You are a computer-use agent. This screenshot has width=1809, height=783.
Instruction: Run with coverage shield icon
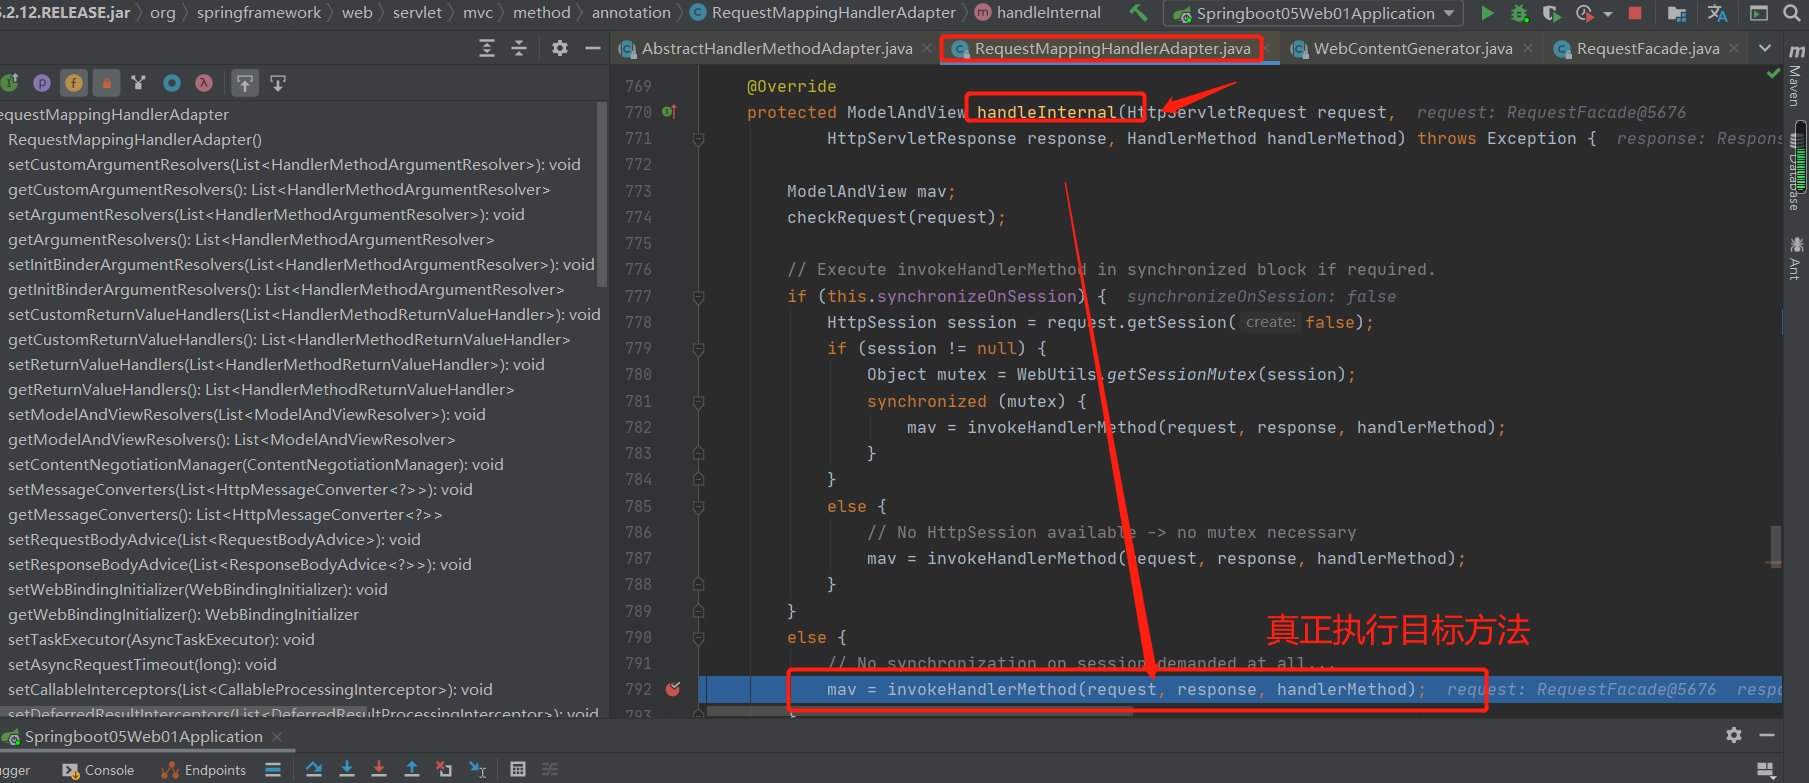coord(1551,13)
